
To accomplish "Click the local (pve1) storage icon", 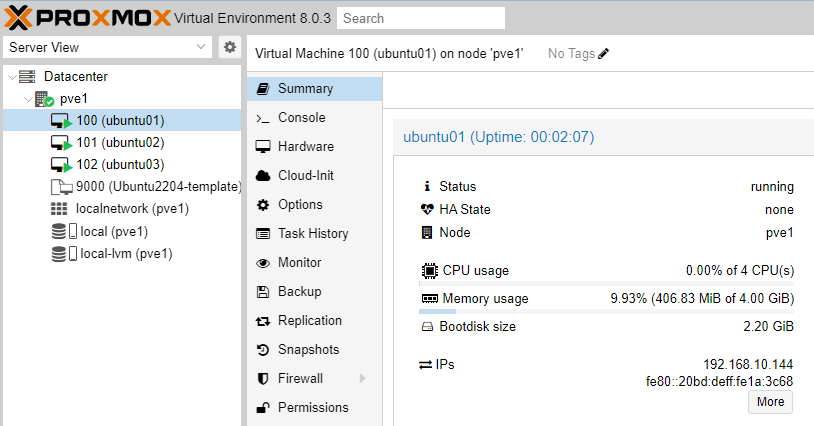I will [64, 231].
